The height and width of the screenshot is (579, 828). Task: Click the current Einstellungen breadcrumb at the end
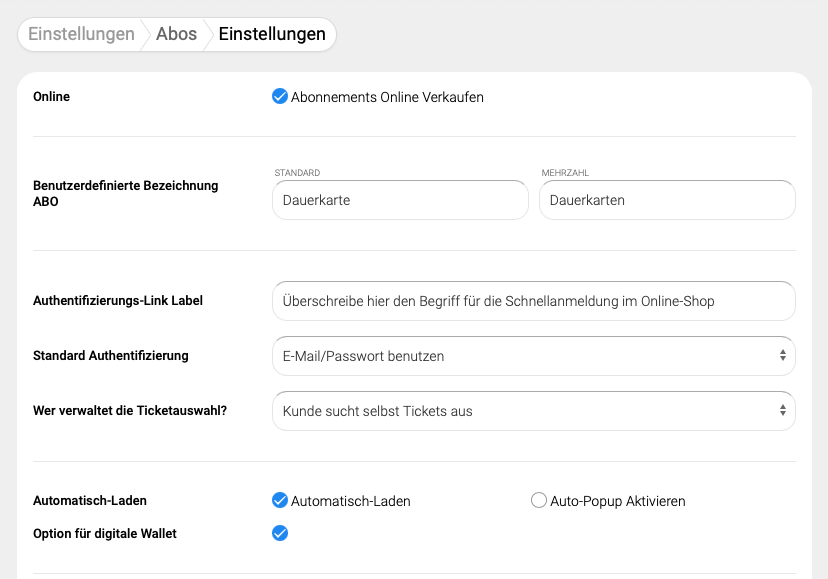[x=272, y=34]
